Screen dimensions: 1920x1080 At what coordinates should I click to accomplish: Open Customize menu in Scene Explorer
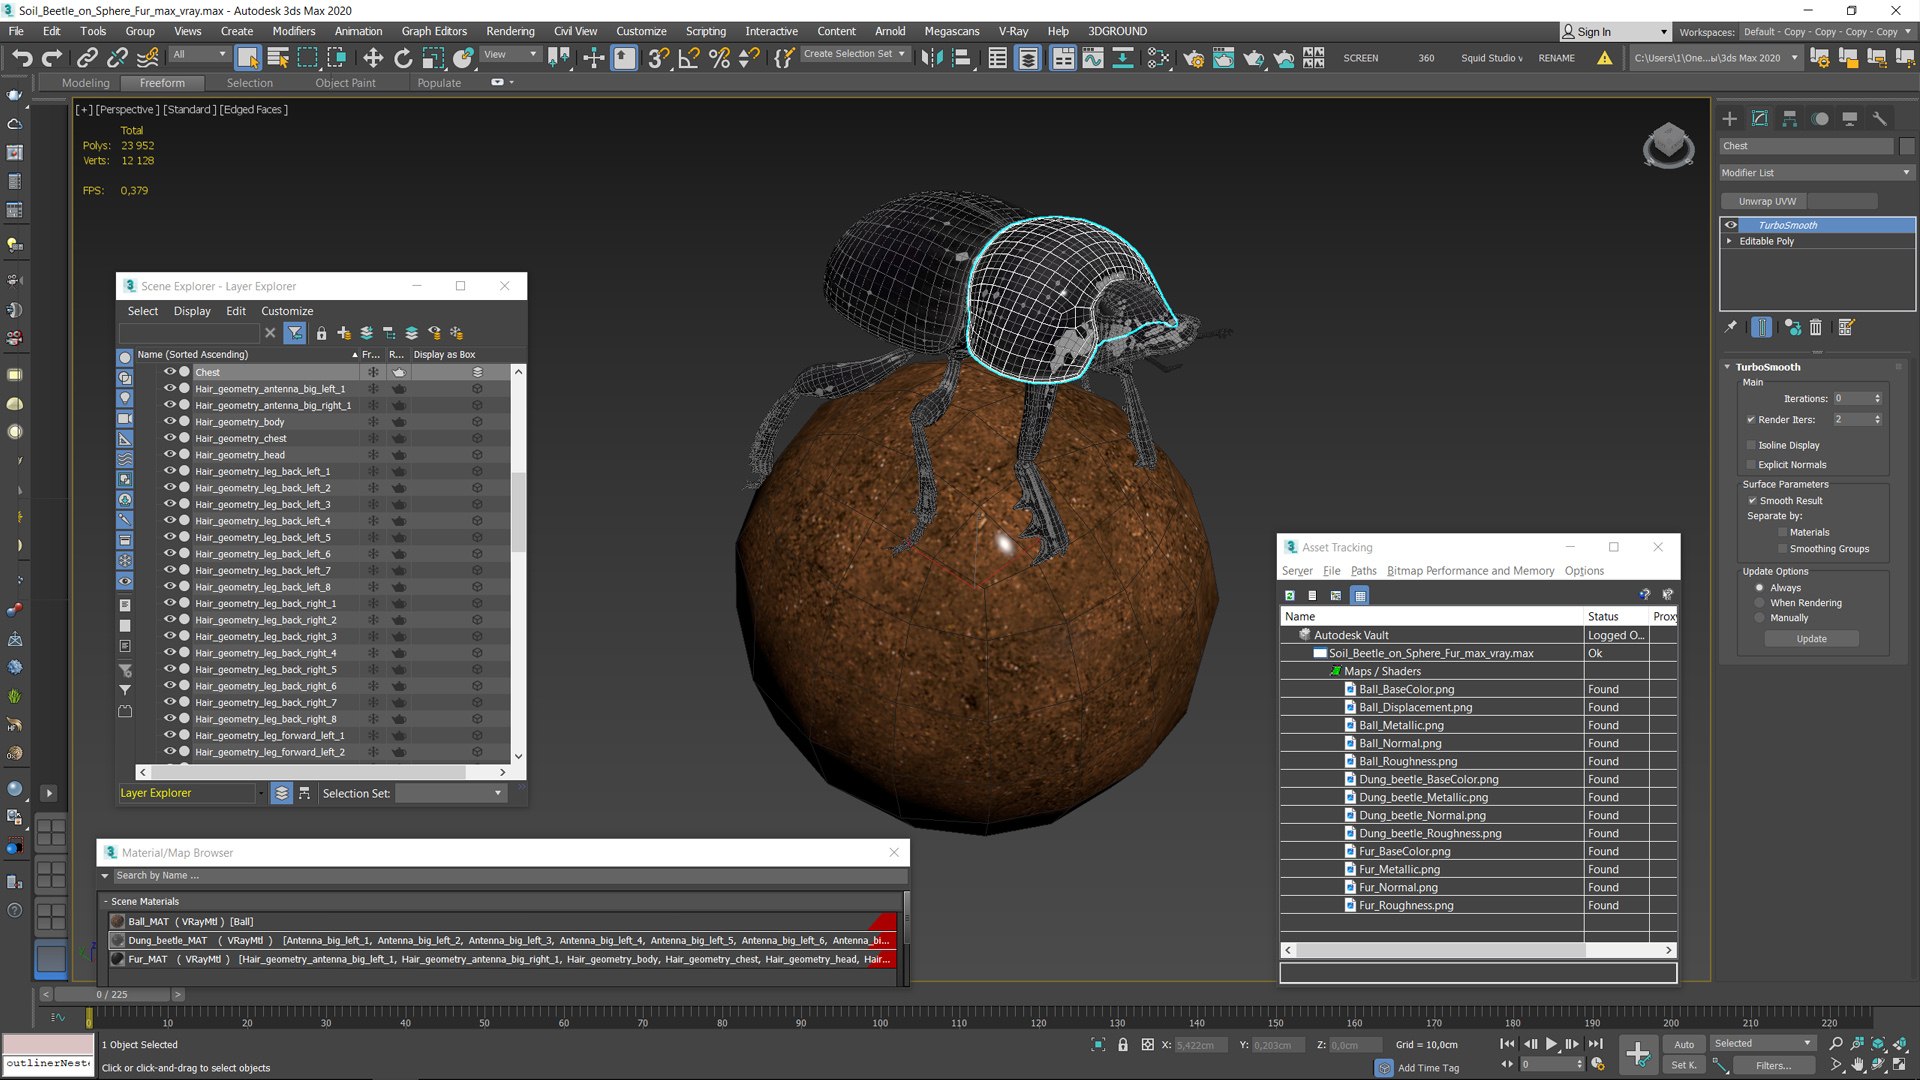[287, 311]
